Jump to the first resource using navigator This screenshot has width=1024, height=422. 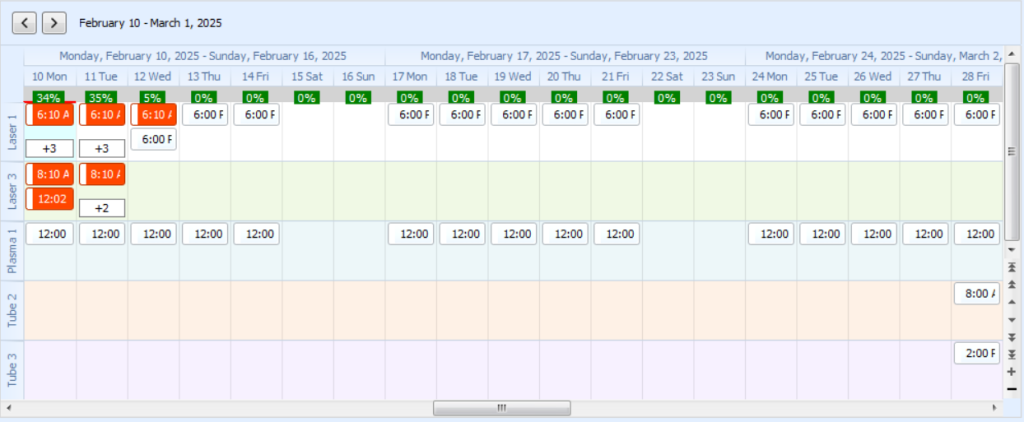tap(1011, 268)
